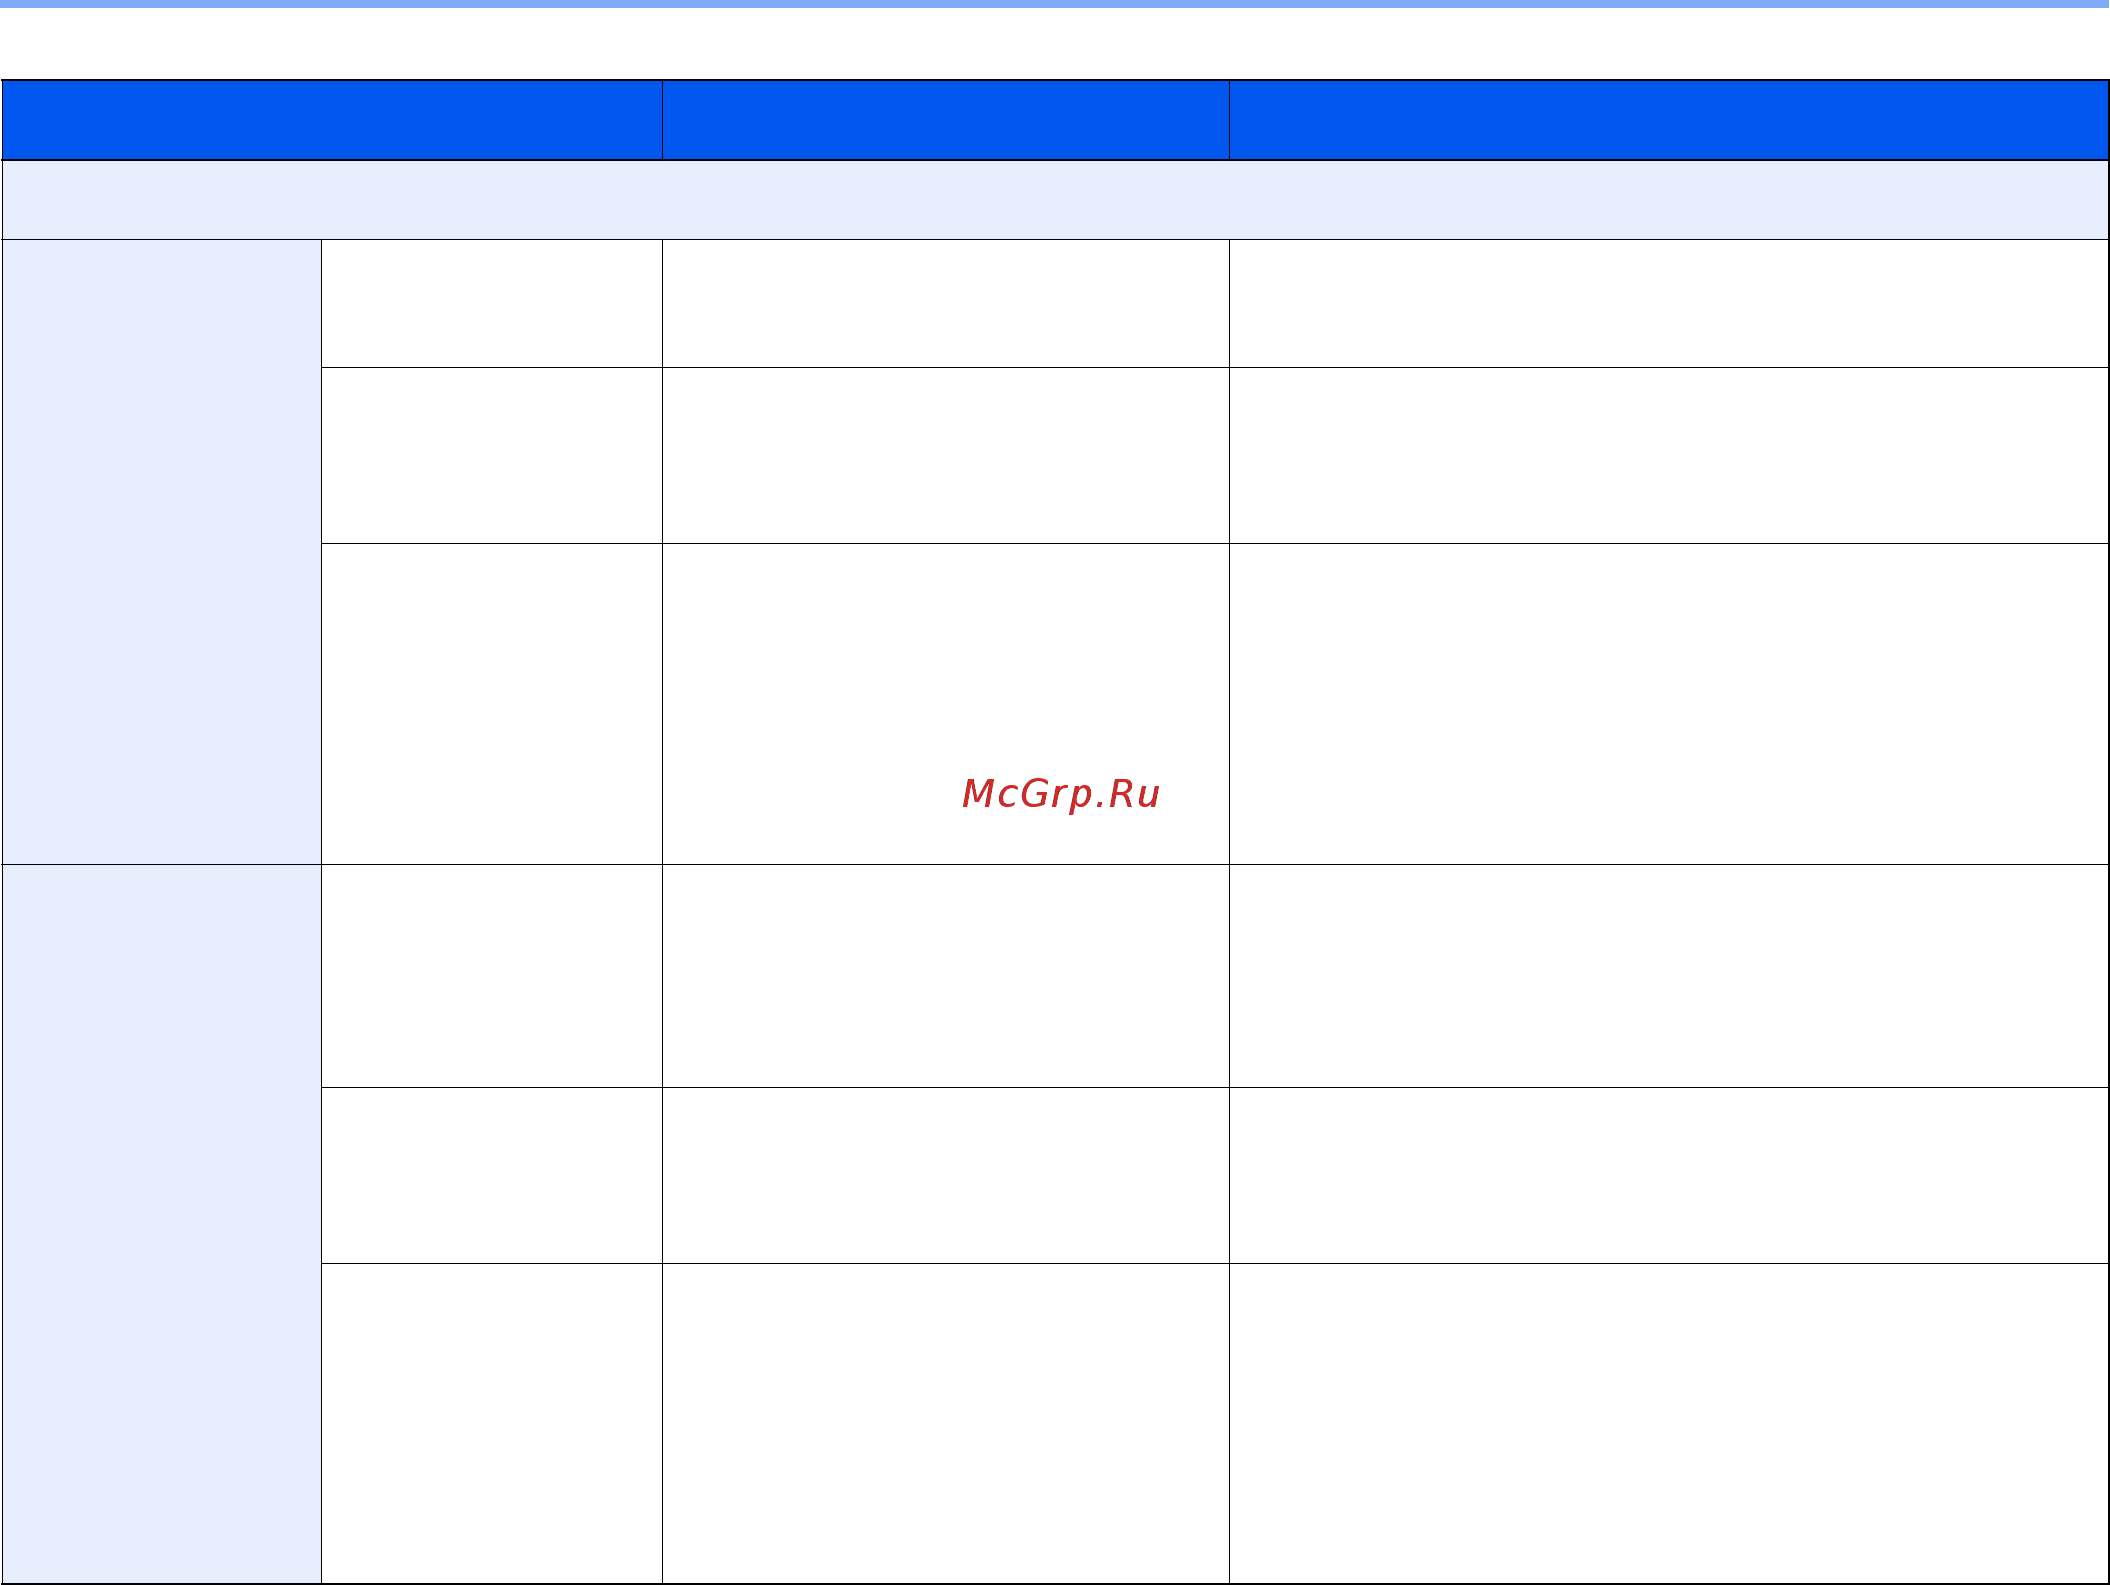Select the lower tall light blue left cell

(161, 1224)
